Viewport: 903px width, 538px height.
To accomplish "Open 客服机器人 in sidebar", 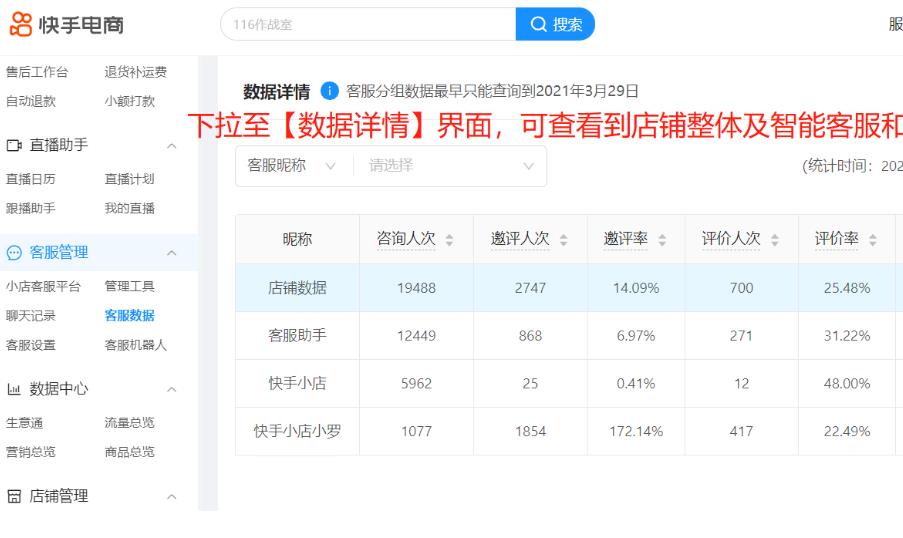I will (135, 345).
